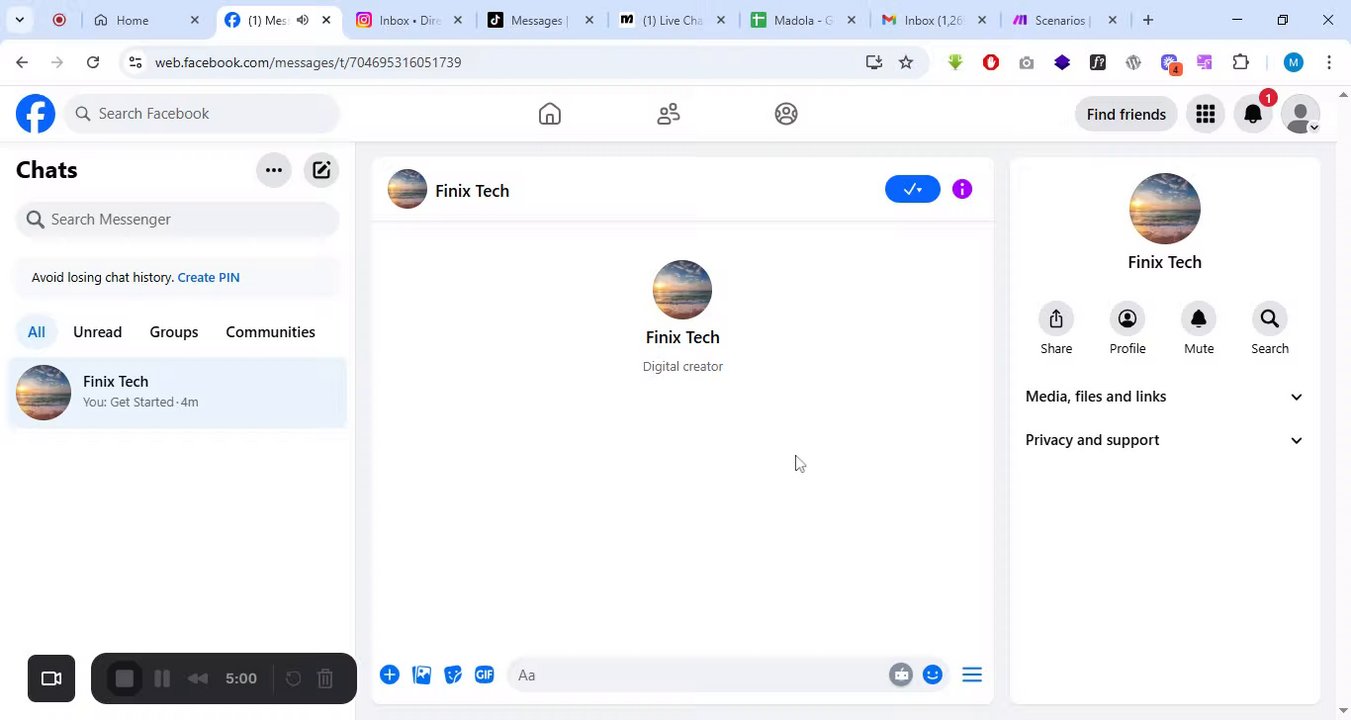Image resolution: width=1351 pixels, height=720 pixels.
Task: Click the address bar URL
Action: pos(308,62)
